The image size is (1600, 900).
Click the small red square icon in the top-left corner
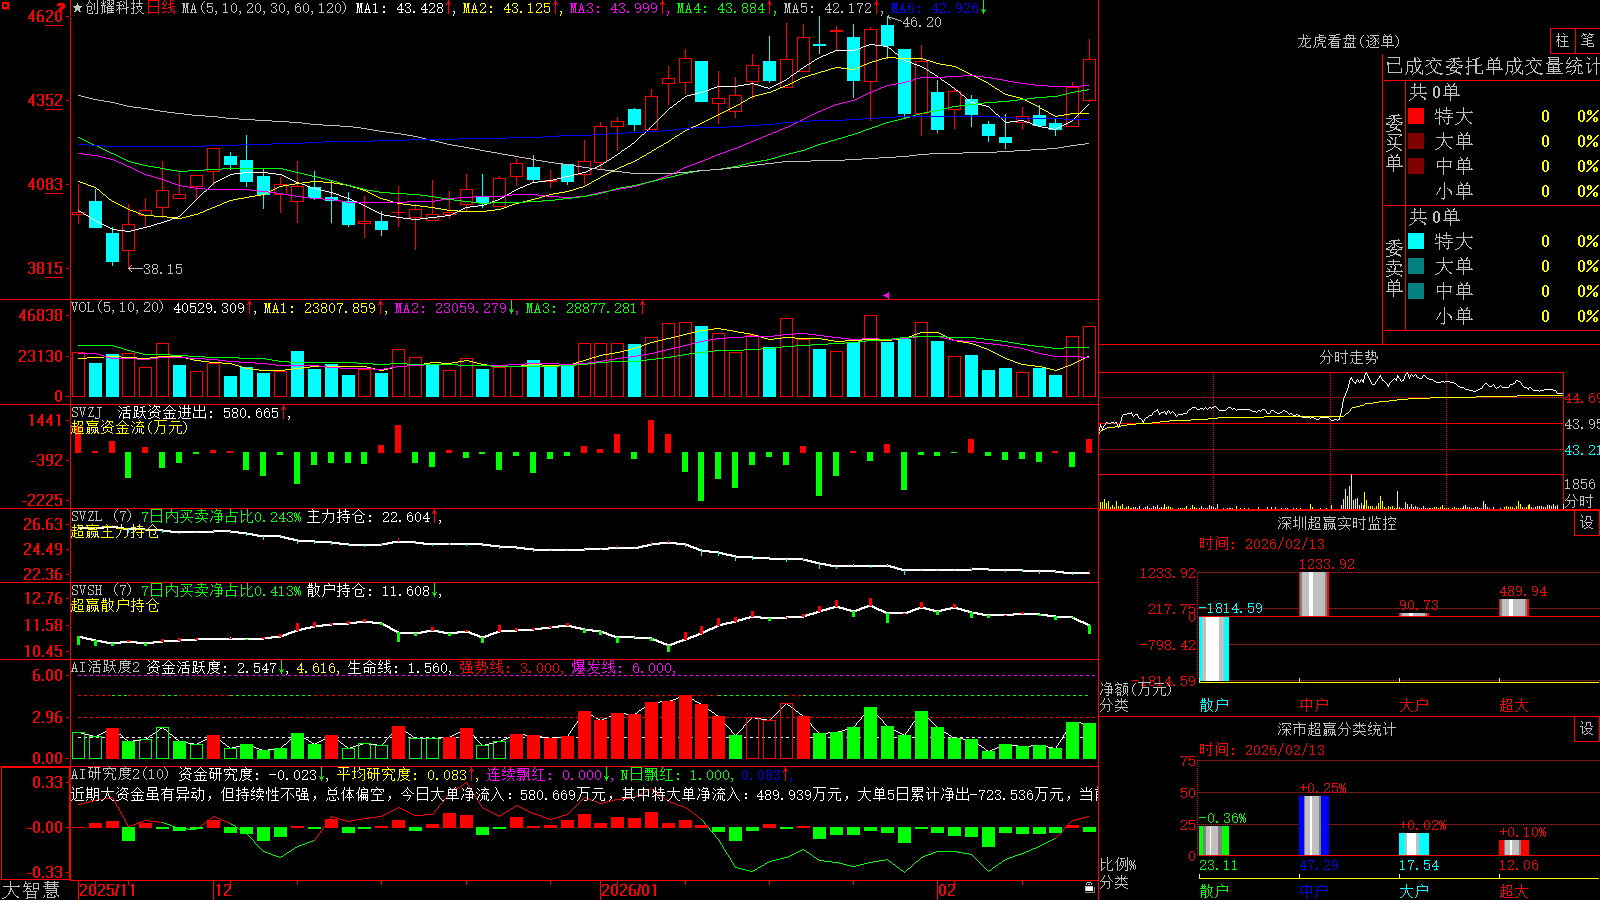[x=4, y=4]
